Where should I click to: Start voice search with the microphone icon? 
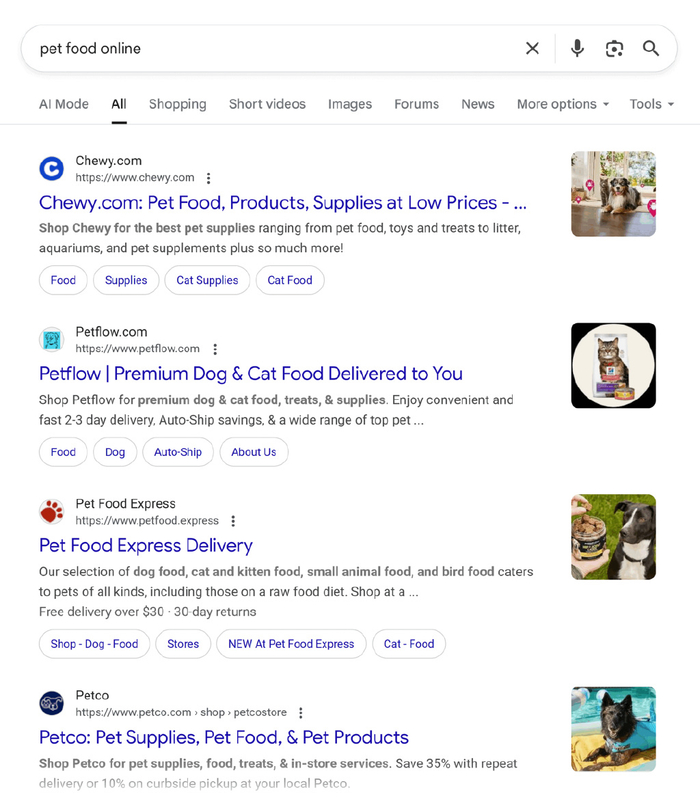(x=577, y=48)
